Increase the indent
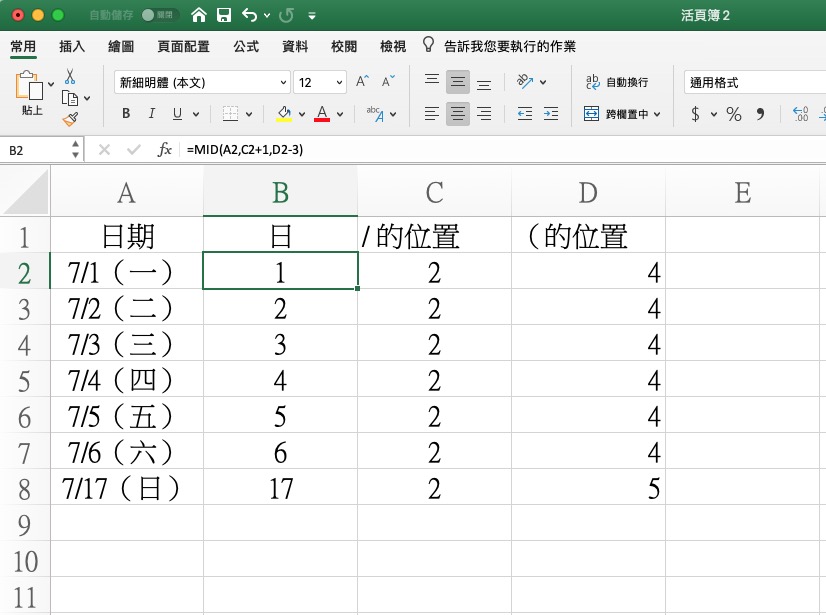 click(551, 113)
